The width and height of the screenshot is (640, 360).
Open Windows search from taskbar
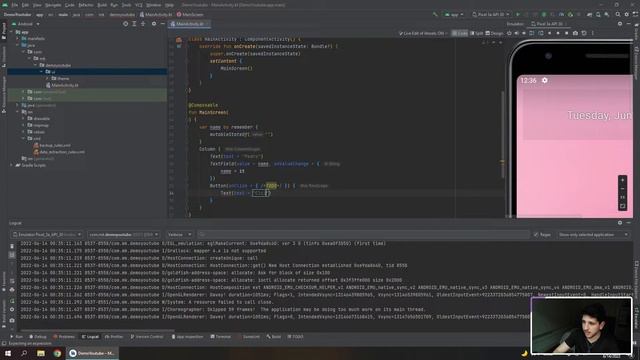click(24, 353)
